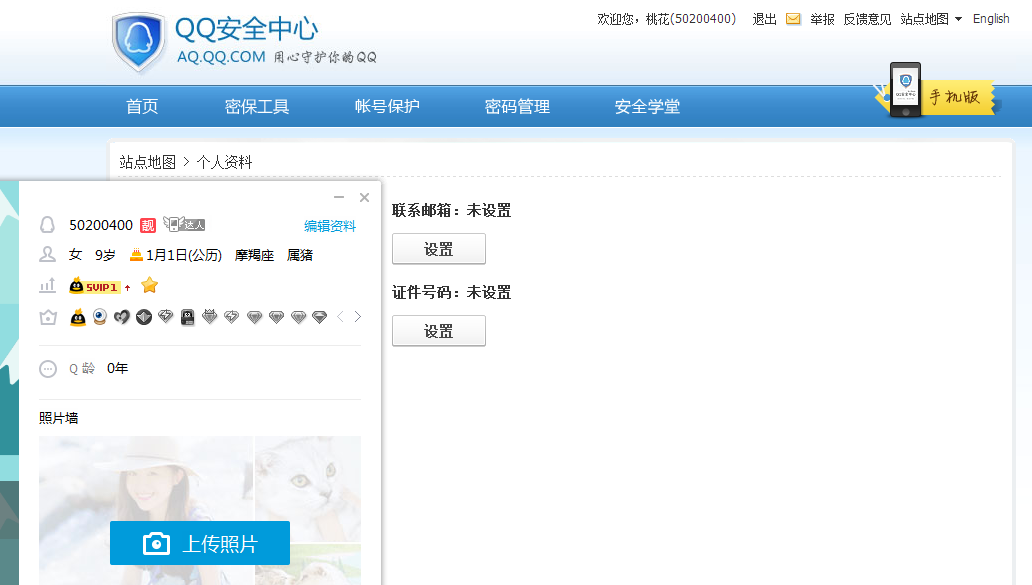Click the 退出 logout link

[x=764, y=19]
